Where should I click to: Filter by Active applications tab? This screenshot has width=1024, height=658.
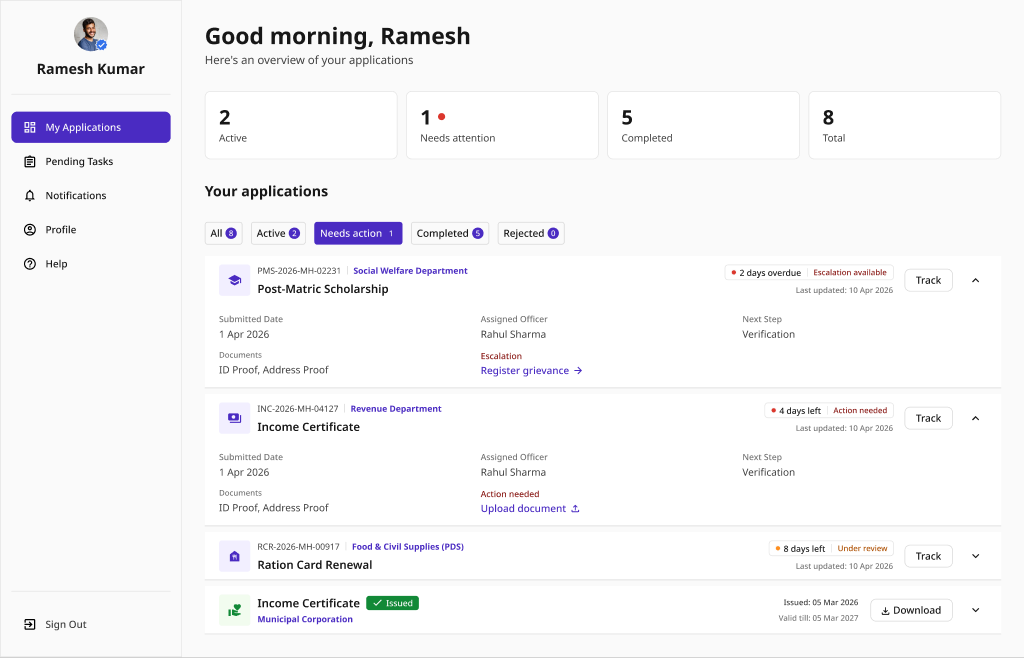coord(278,233)
